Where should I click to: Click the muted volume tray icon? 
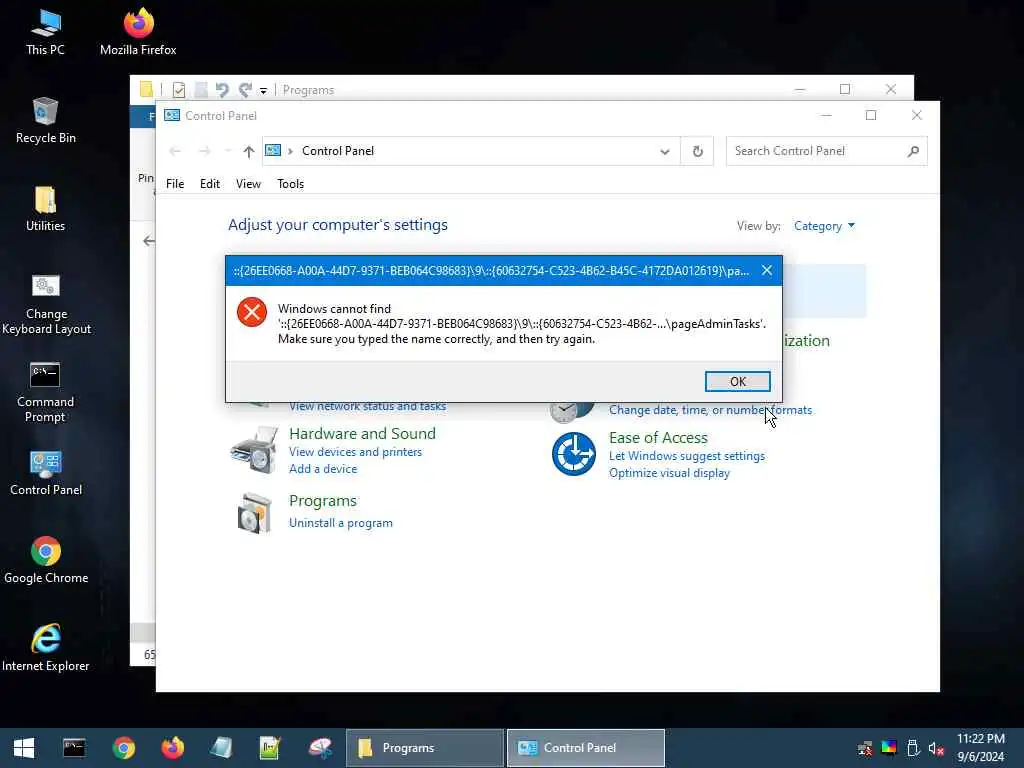click(936, 748)
